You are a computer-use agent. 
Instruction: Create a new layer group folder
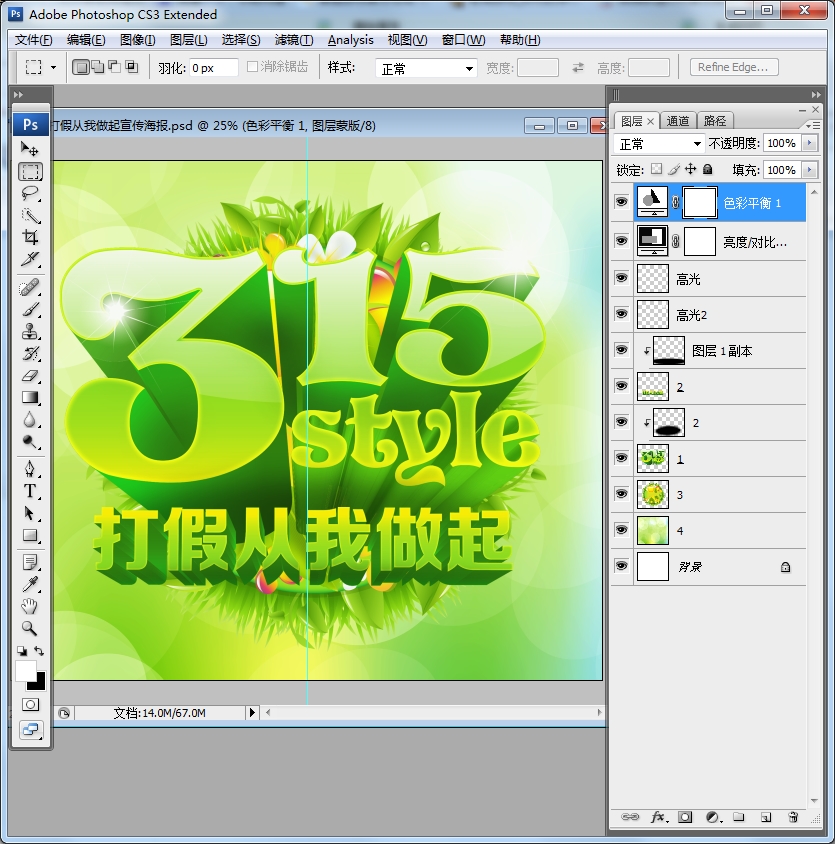click(738, 817)
